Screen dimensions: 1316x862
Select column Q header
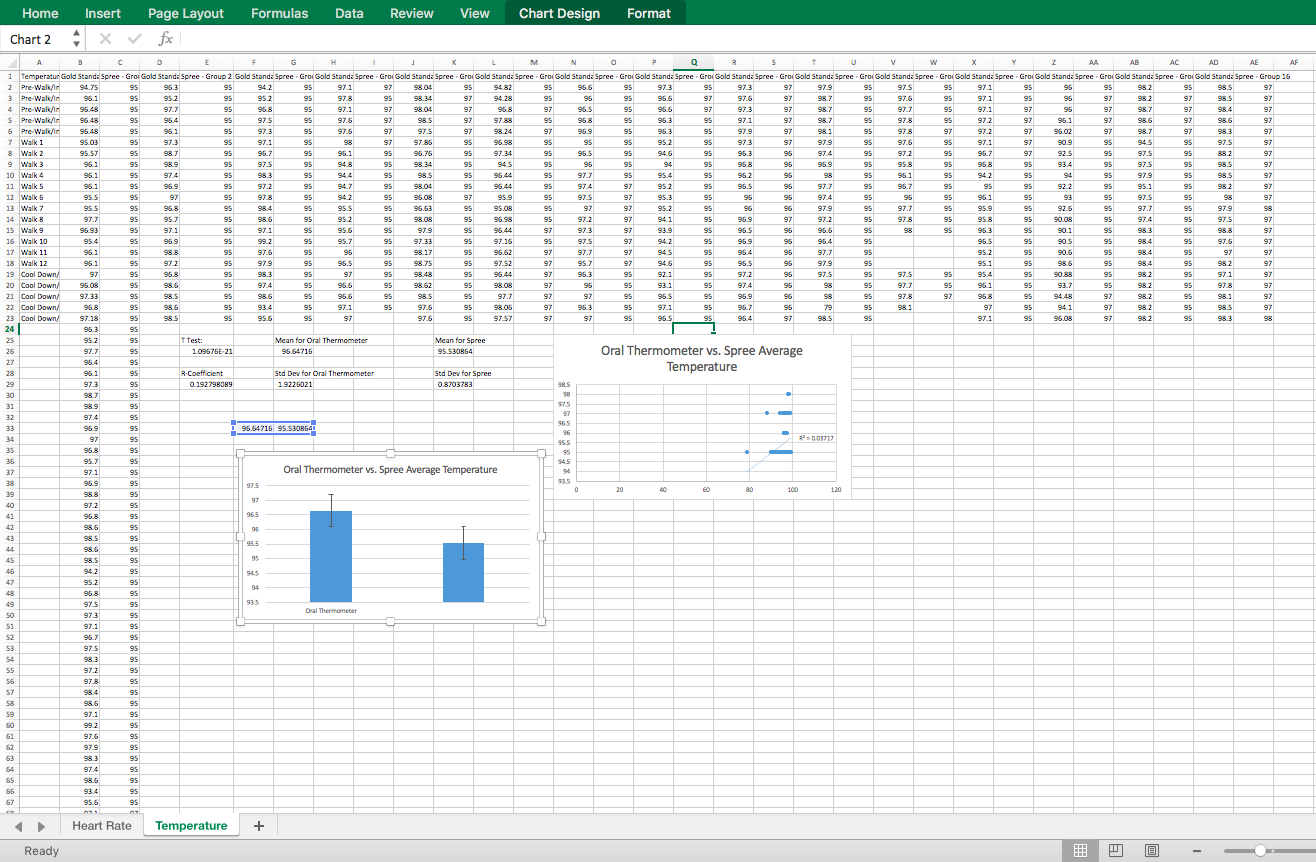pos(693,61)
